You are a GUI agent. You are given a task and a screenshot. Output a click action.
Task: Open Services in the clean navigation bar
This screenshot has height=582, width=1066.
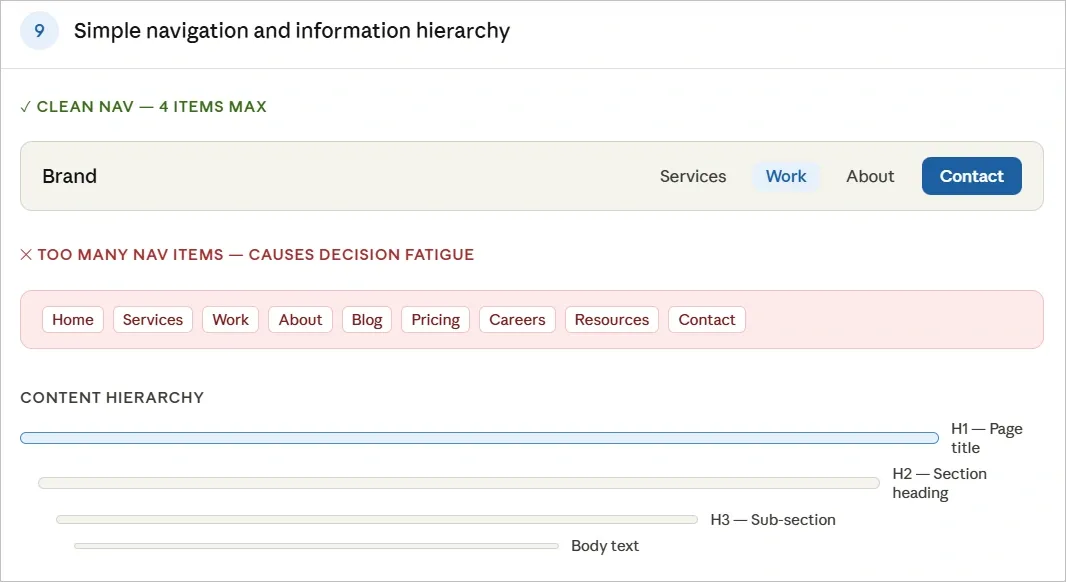(x=693, y=176)
